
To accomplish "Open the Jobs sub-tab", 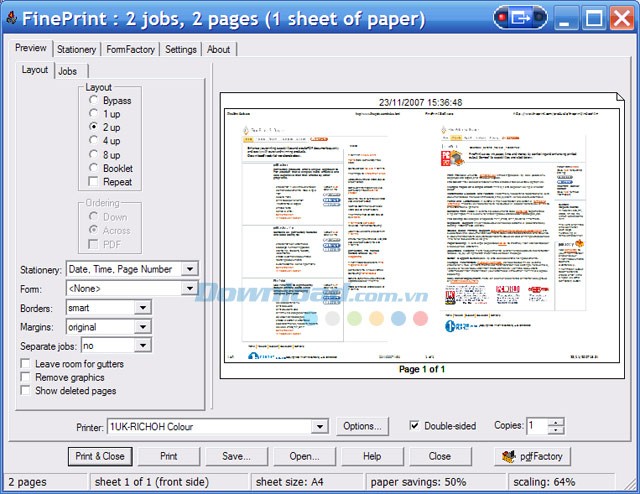I will coord(68,71).
